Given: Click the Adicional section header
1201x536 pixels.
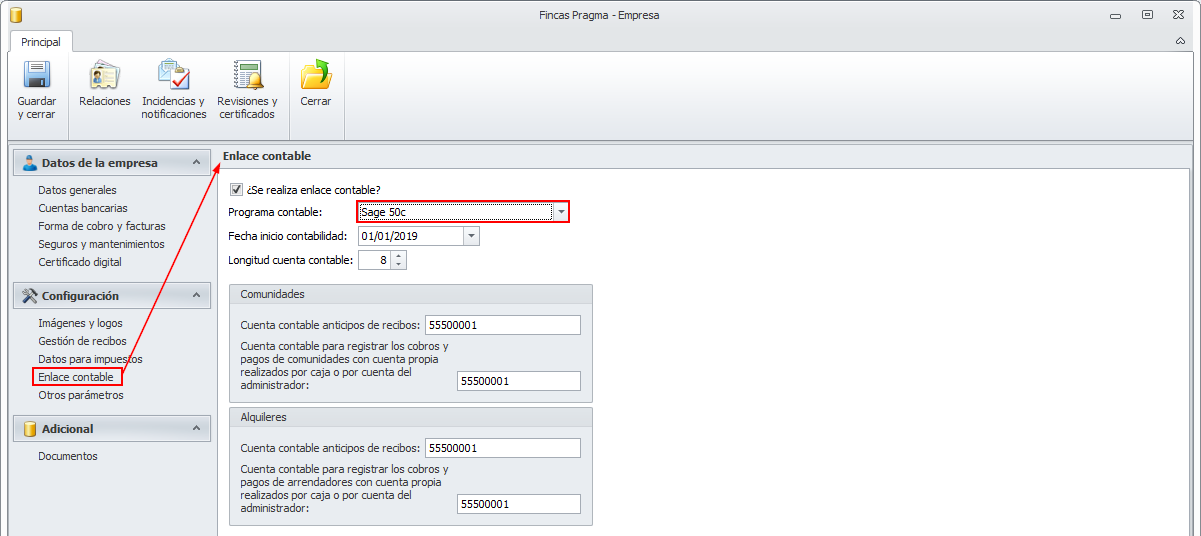Looking at the screenshot, I should click(112, 429).
